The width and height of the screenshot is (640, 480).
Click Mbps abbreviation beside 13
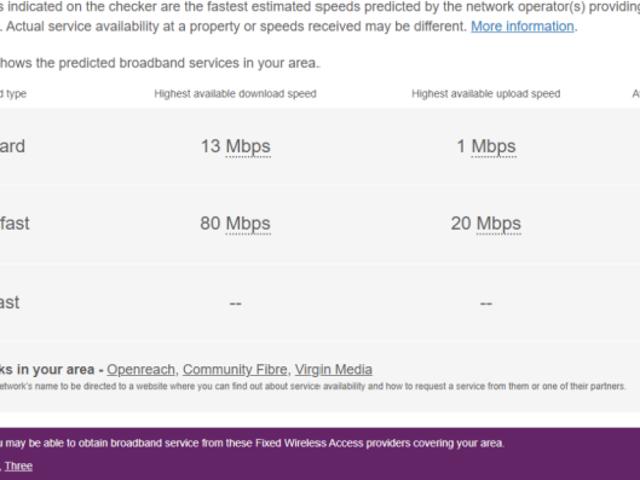point(248,147)
